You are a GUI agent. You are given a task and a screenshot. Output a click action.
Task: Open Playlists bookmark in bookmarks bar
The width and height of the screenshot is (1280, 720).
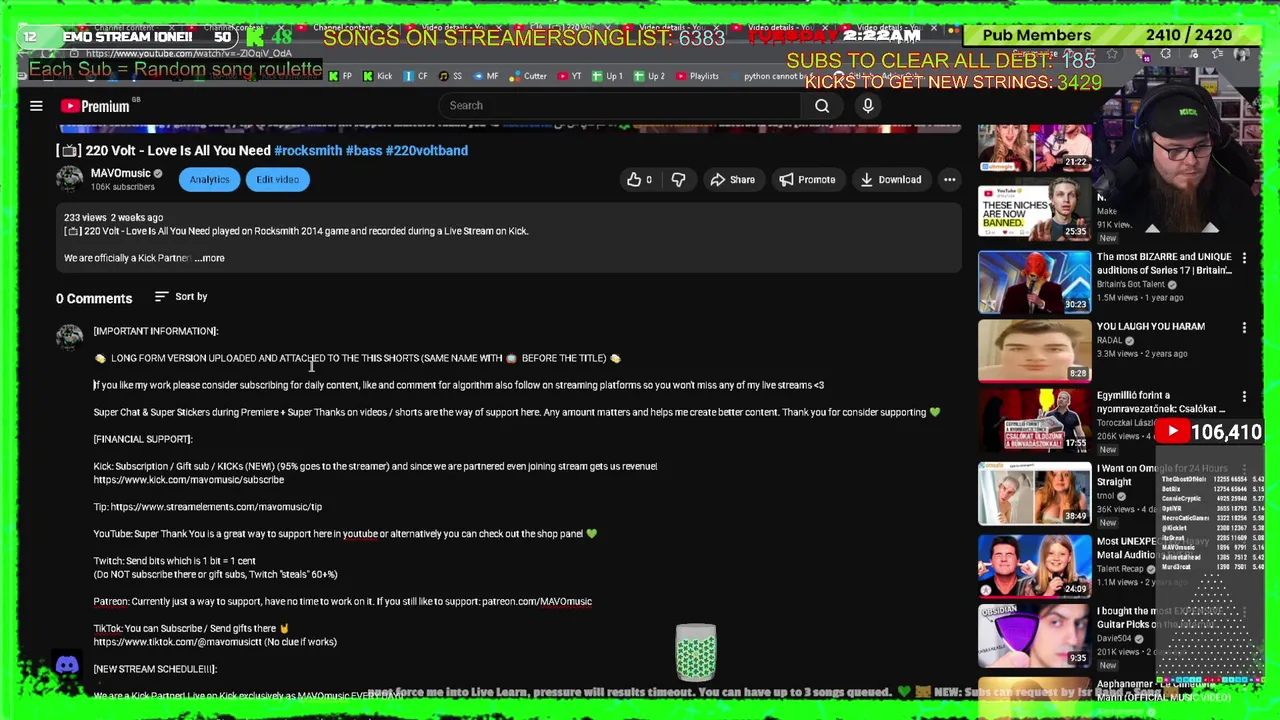point(697,76)
